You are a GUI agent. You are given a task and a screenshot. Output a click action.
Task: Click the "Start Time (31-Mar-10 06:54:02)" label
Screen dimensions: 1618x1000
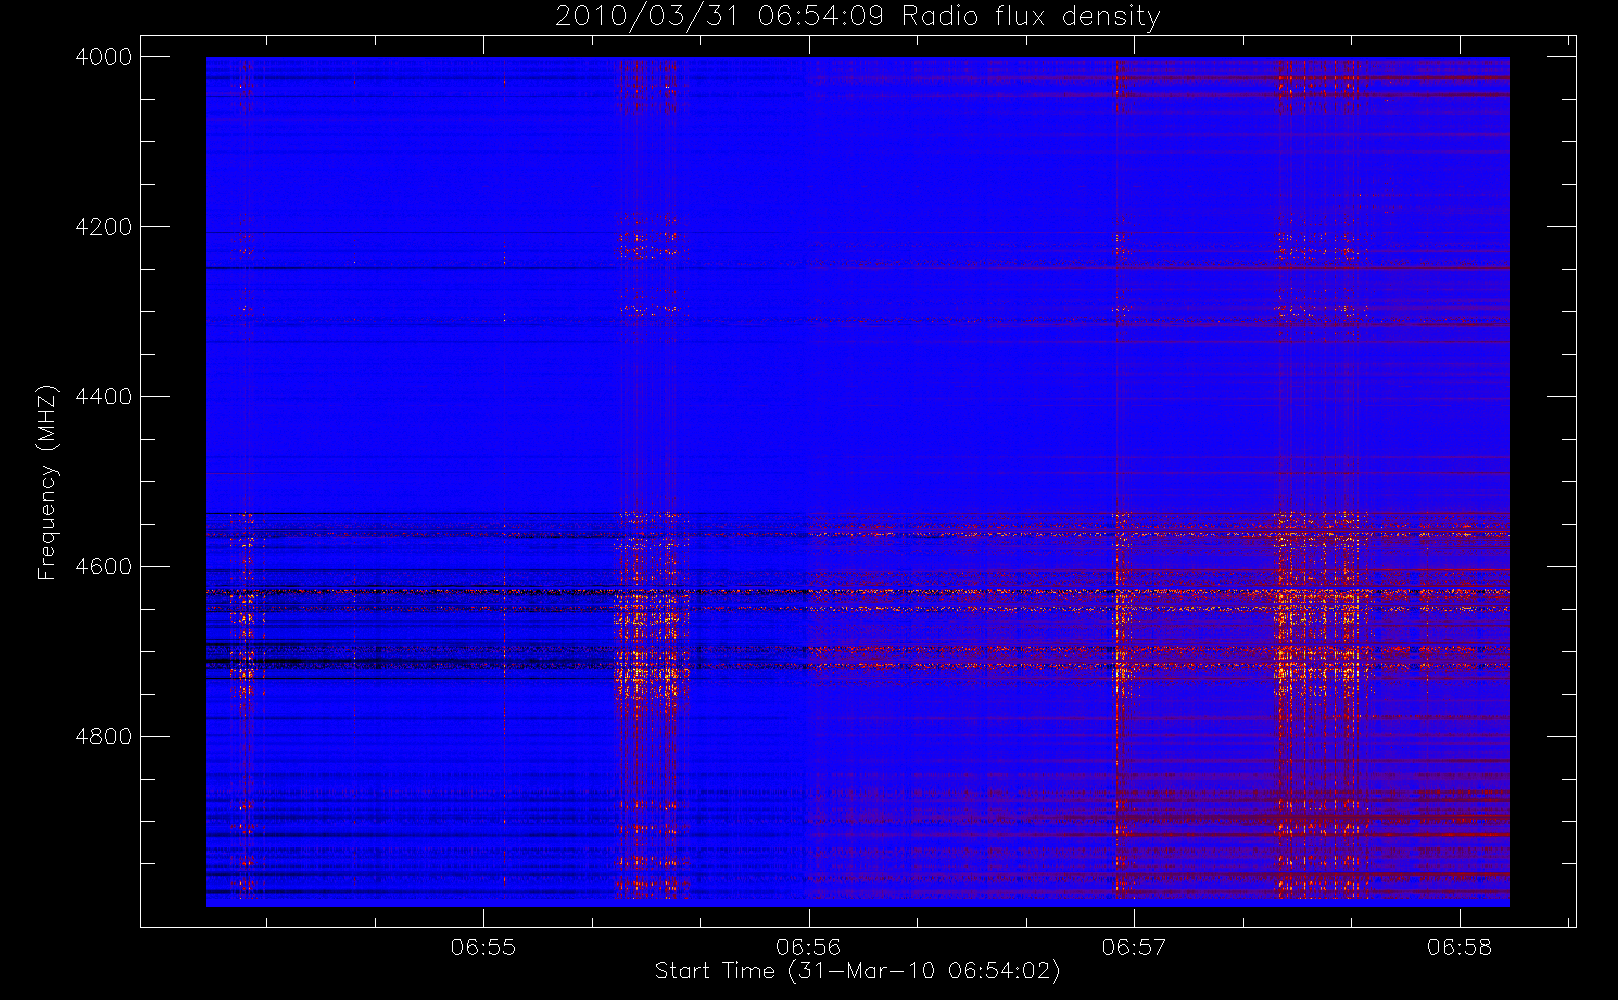point(857,971)
